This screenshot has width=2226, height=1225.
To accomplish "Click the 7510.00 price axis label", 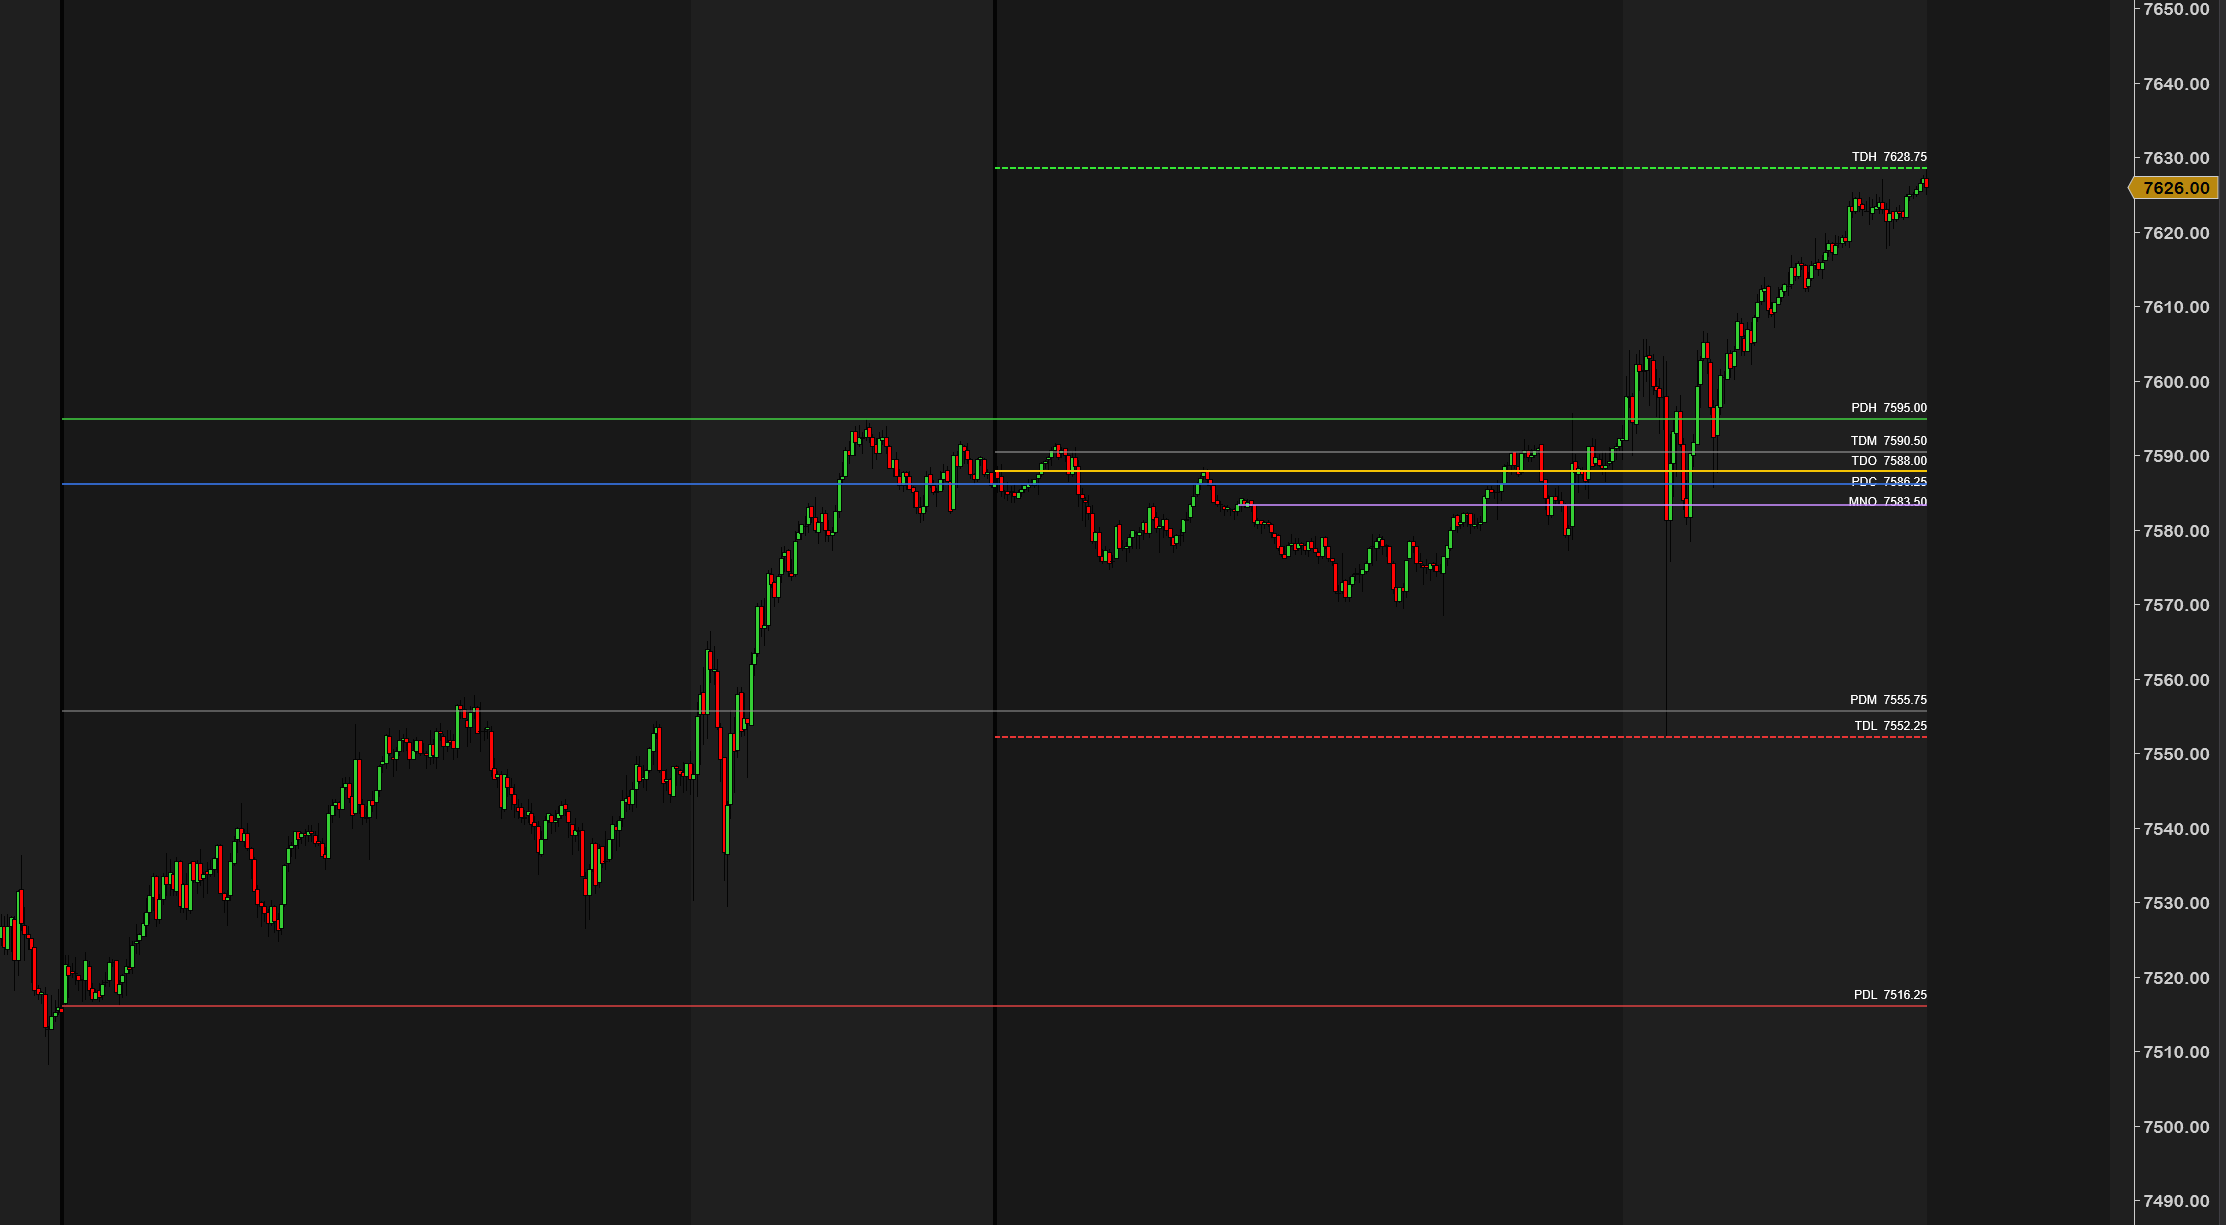I will point(2176,1052).
